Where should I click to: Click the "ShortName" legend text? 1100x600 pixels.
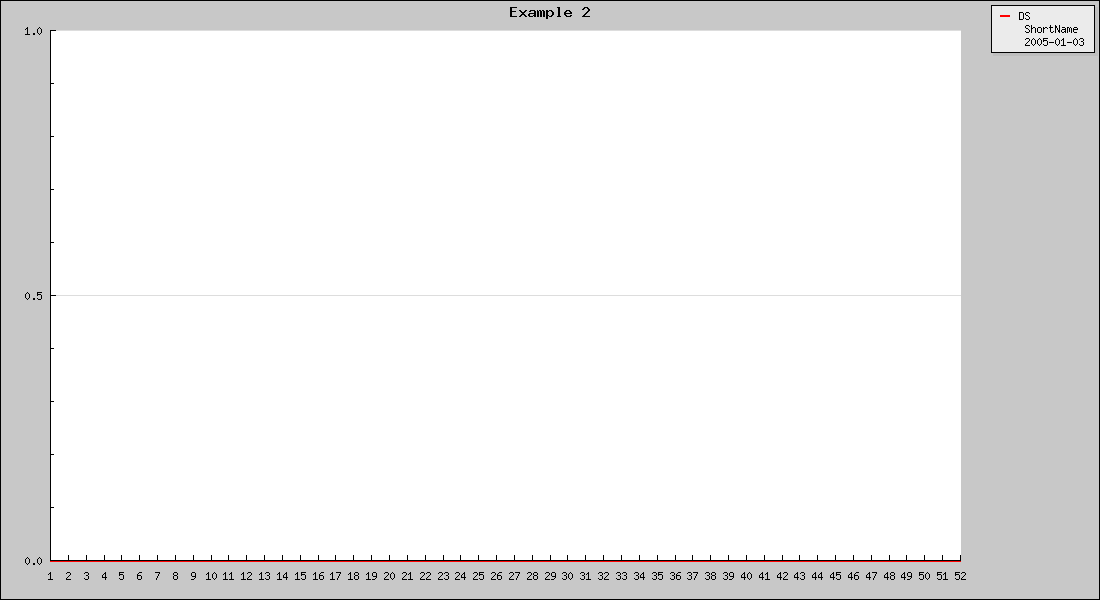(1050, 29)
